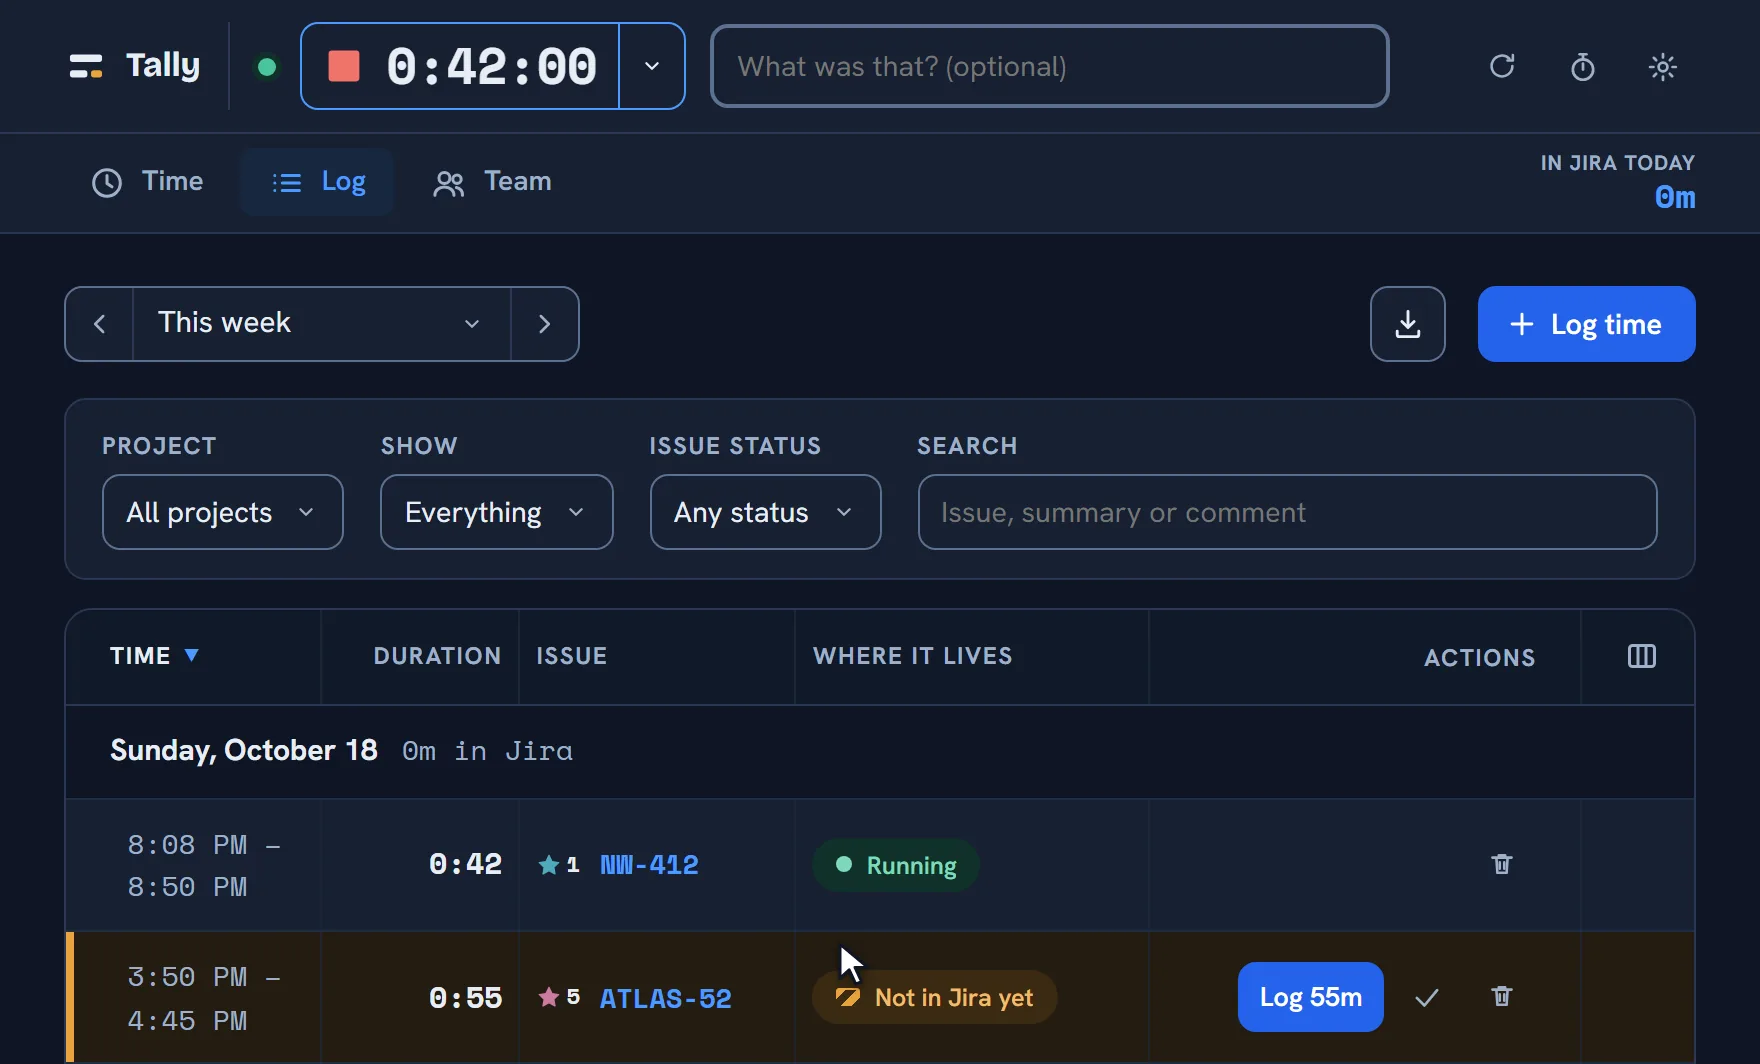Click the ISSUE column header
The height and width of the screenshot is (1064, 1760).
click(x=571, y=656)
